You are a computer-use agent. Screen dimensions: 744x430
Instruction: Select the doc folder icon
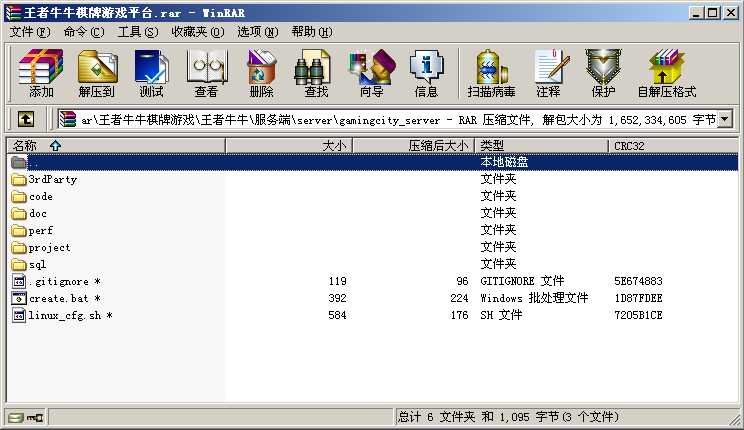point(19,214)
